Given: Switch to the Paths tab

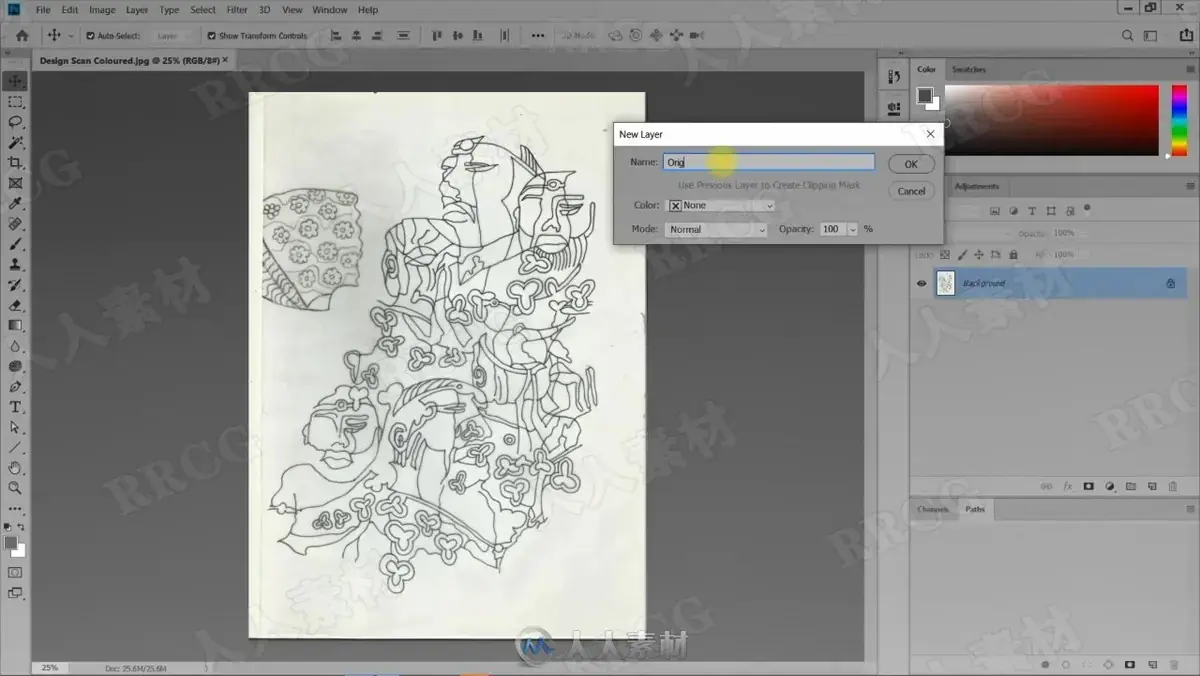Looking at the screenshot, I should pos(975,509).
